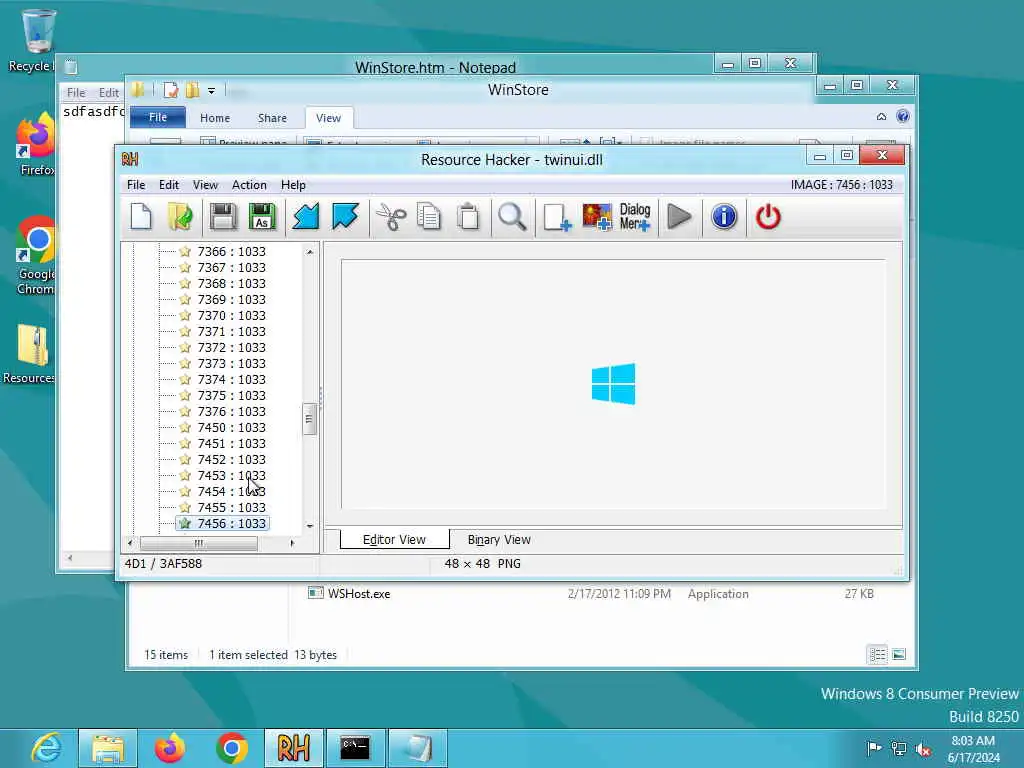Click the Save As green floppy icon
The height and width of the screenshot is (768, 1024).
262,217
